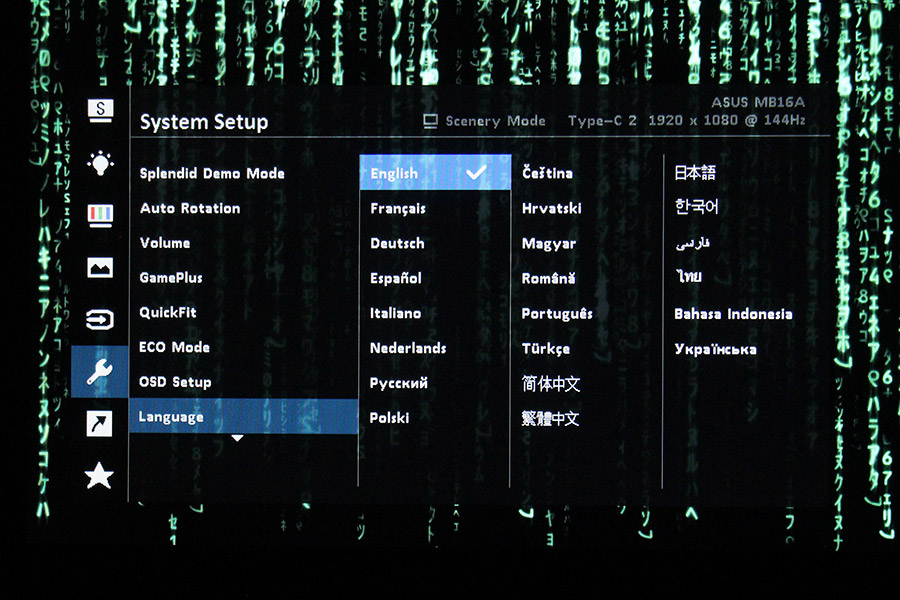Viewport: 900px width, 600px height.
Task: Open the Input Select icon
Action: (x=100, y=319)
